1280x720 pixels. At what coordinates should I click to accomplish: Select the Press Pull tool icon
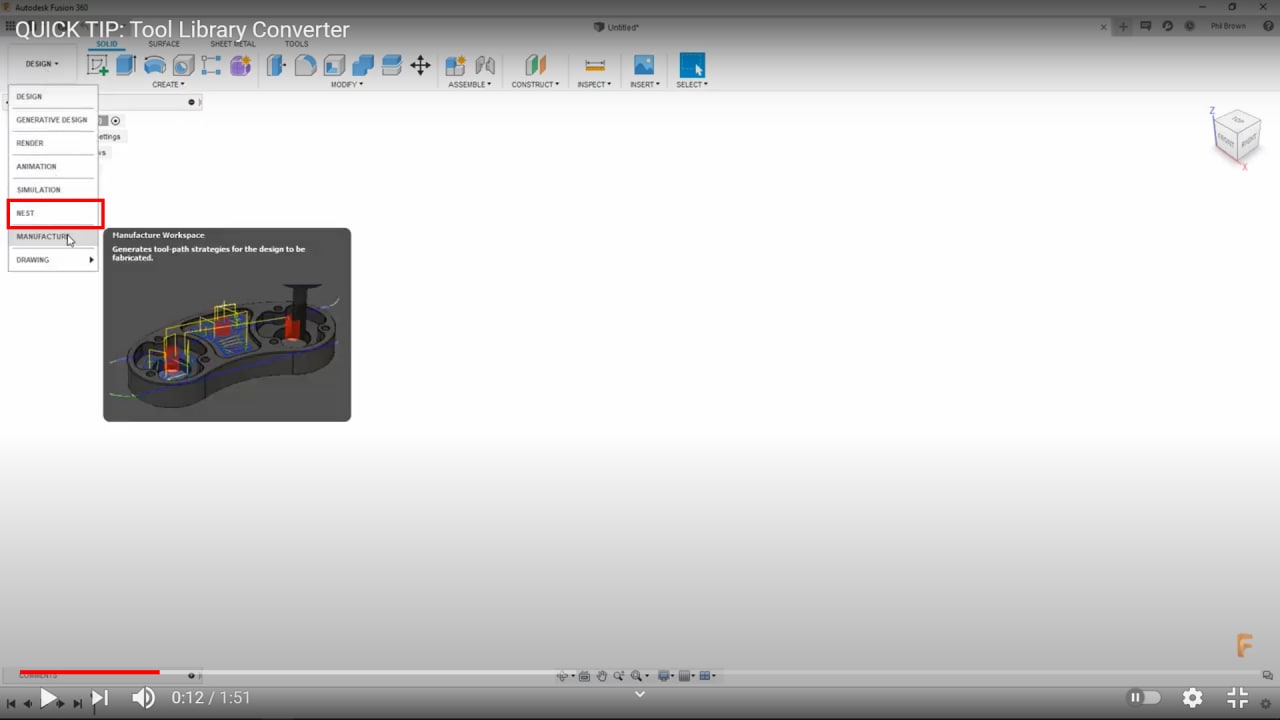tap(277, 66)
